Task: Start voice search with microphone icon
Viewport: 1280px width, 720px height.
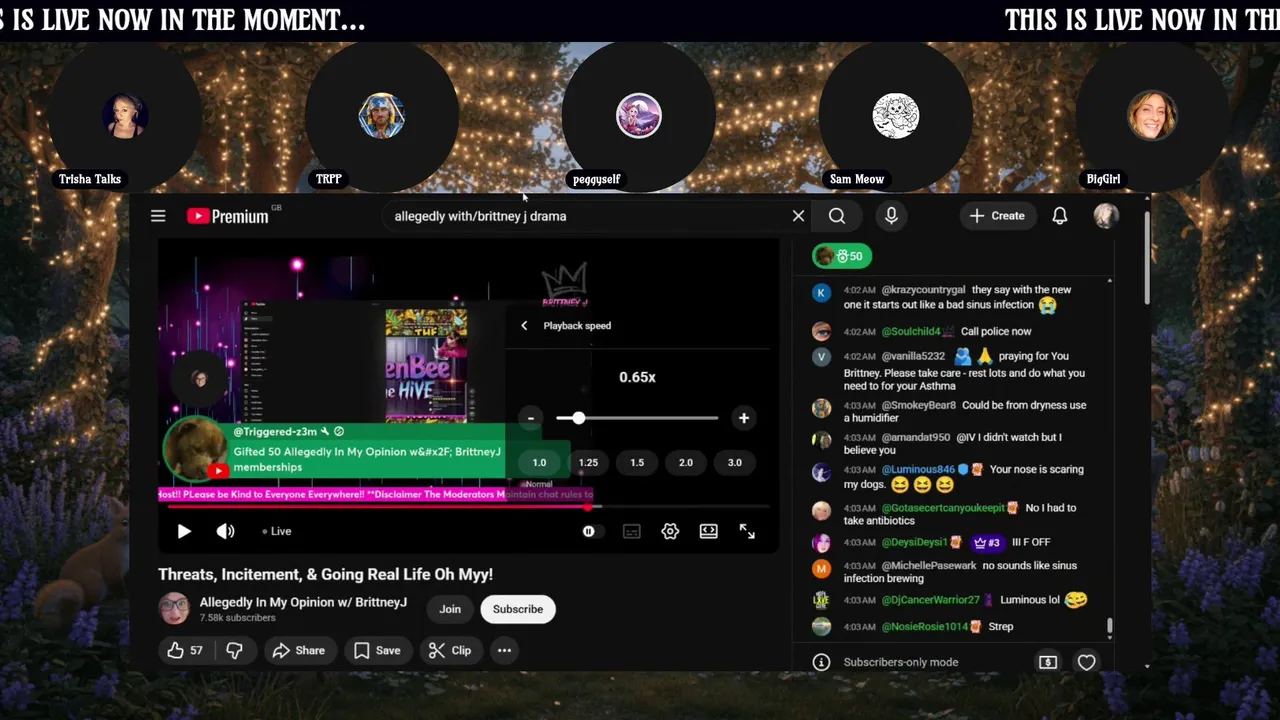Action: (x=891, y=216)
